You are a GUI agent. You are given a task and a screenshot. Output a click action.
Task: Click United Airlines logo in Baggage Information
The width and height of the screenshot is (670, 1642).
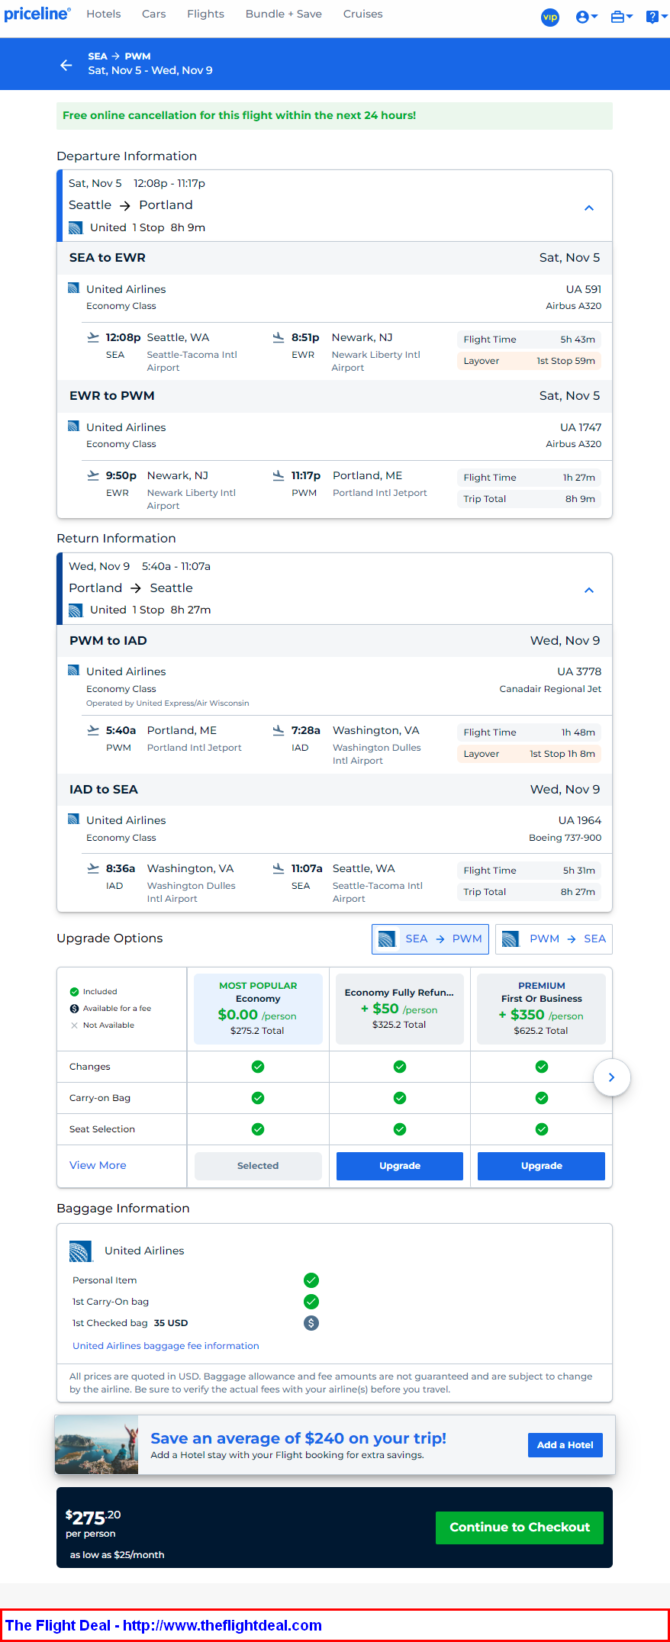(x=81, y=1251)
